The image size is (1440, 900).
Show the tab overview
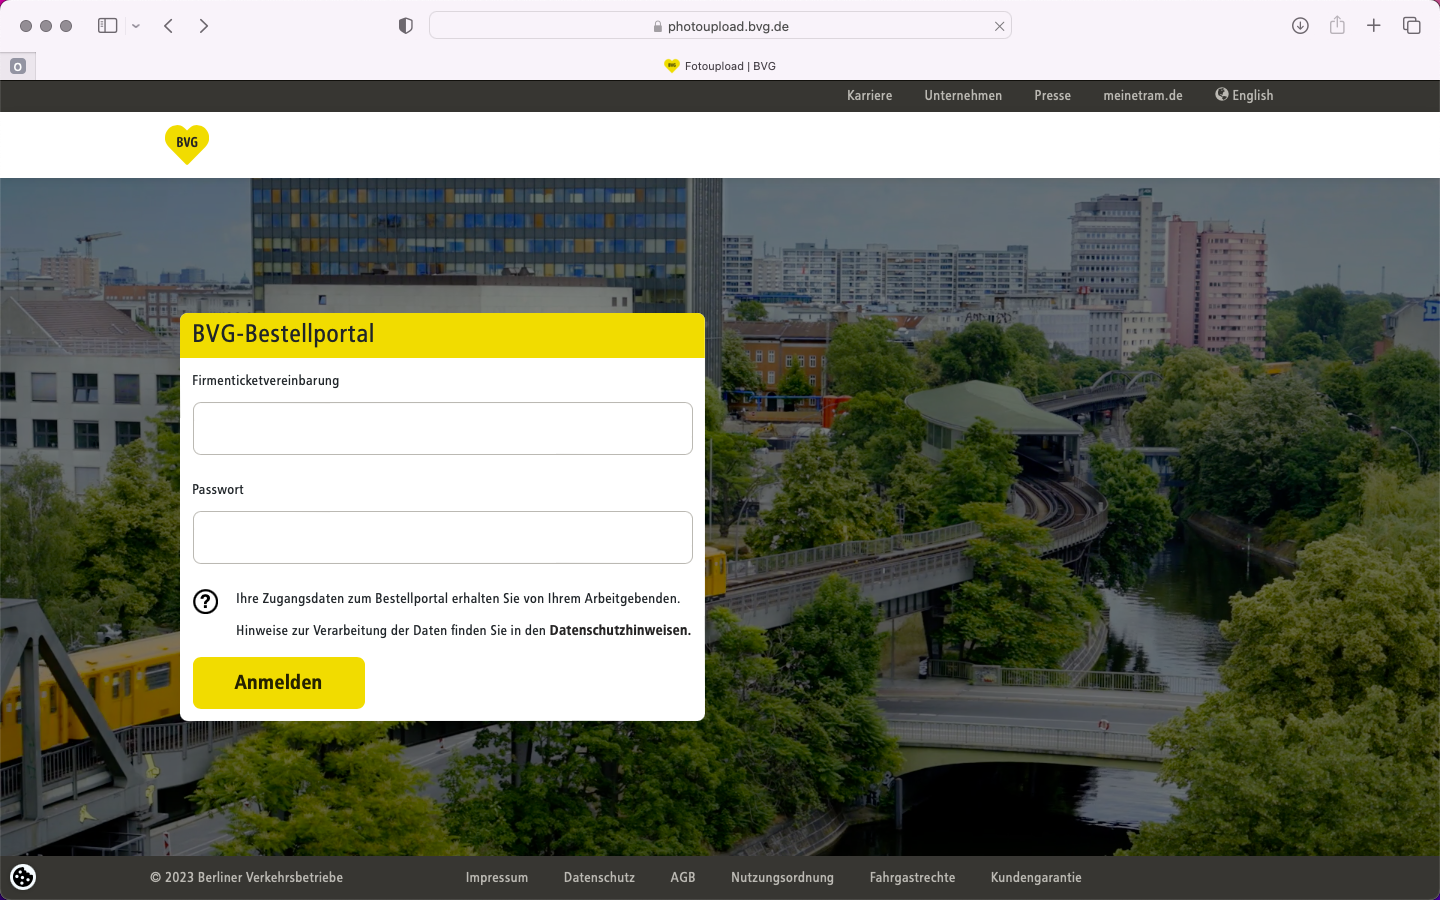pos(1412,26)
